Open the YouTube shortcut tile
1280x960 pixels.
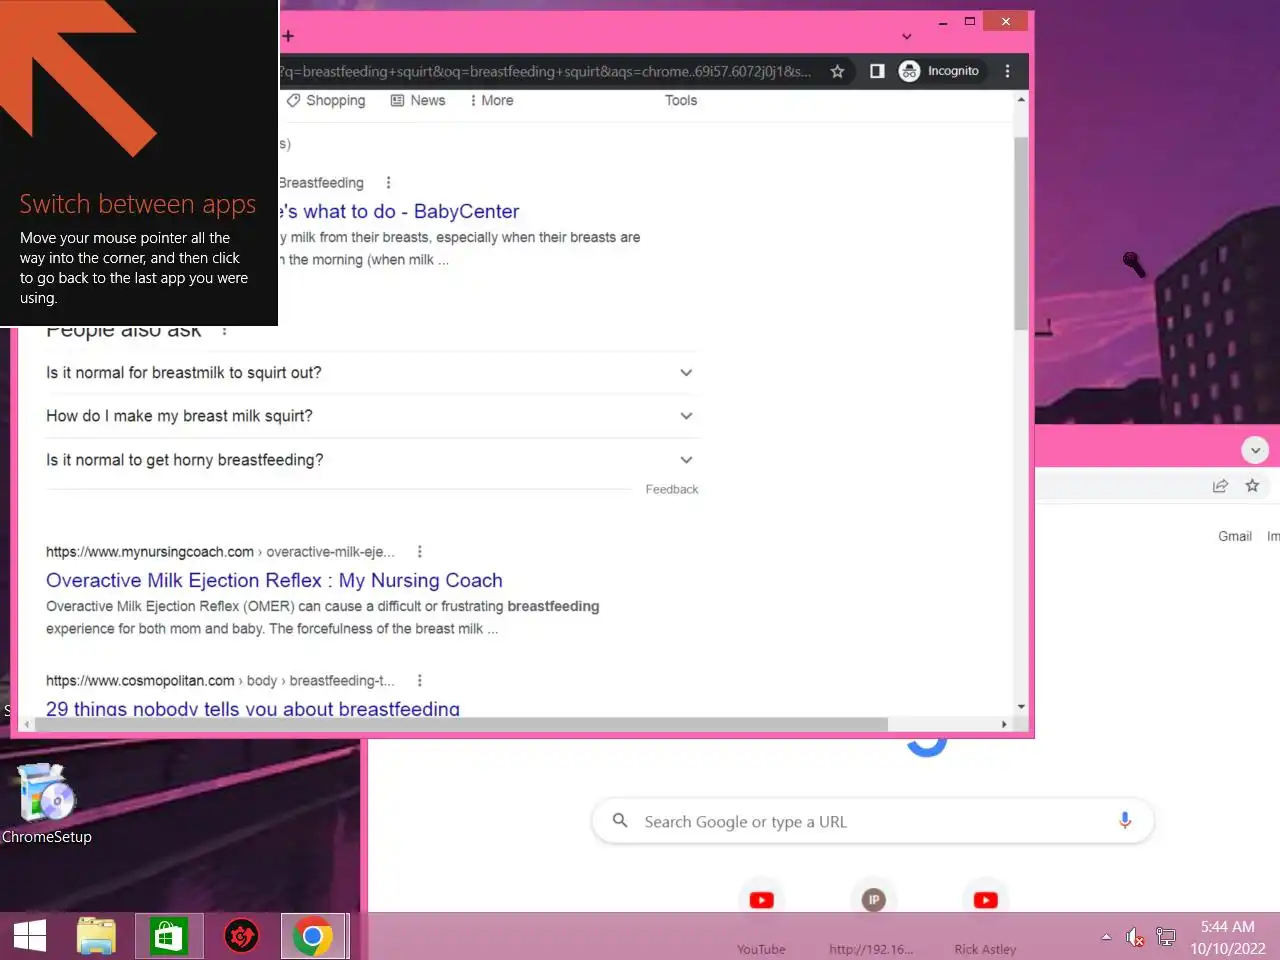click(761, 918)
